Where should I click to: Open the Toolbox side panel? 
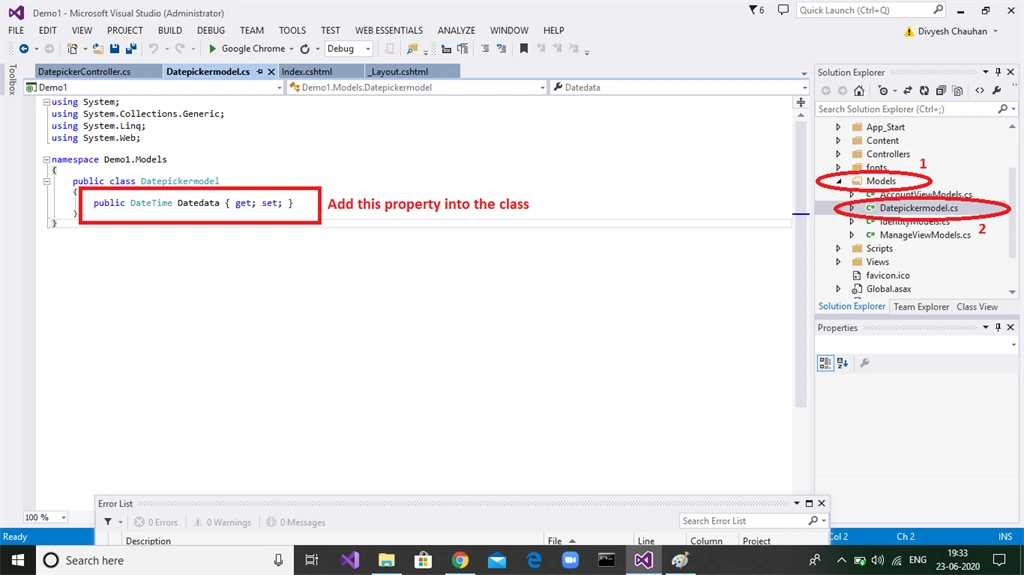click(x=12, y=79)
